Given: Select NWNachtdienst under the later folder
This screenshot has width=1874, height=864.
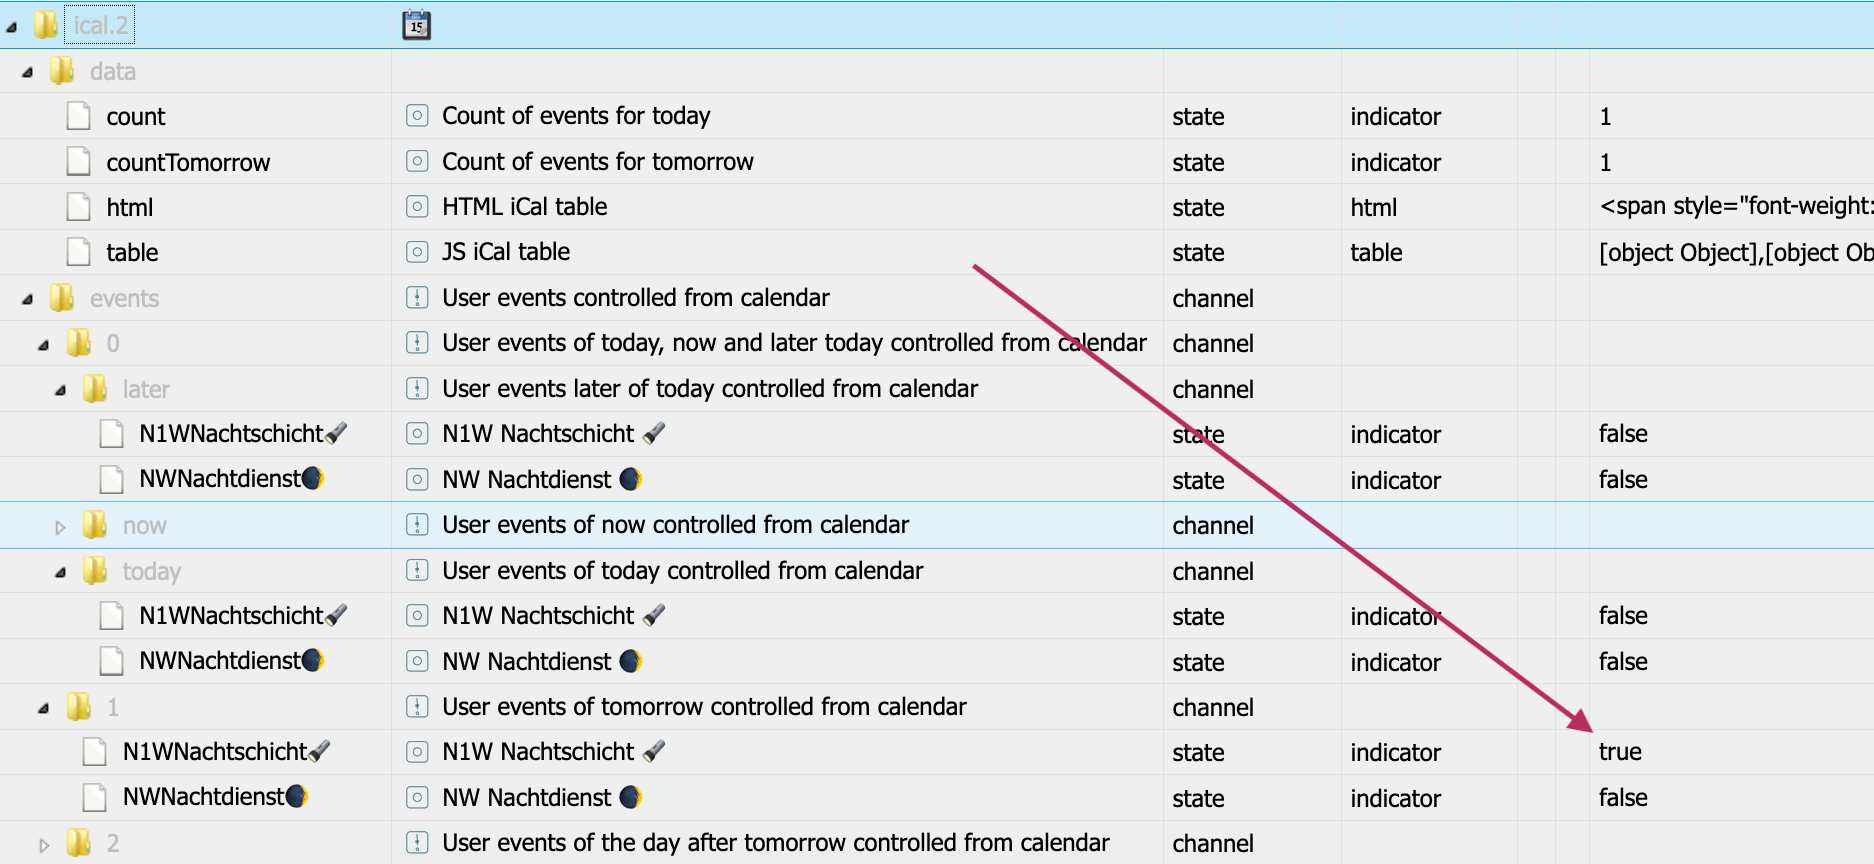Looking at the screenshot, I should 231,479.
